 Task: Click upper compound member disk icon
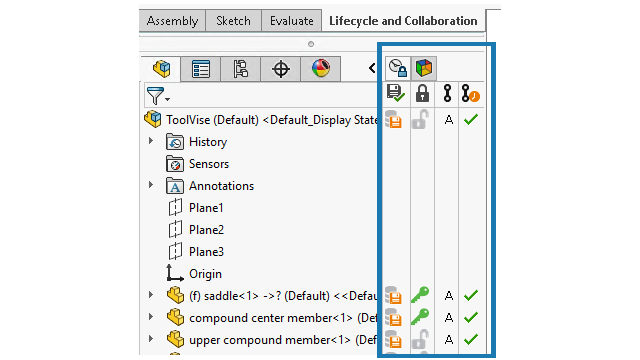coord(394,339)
